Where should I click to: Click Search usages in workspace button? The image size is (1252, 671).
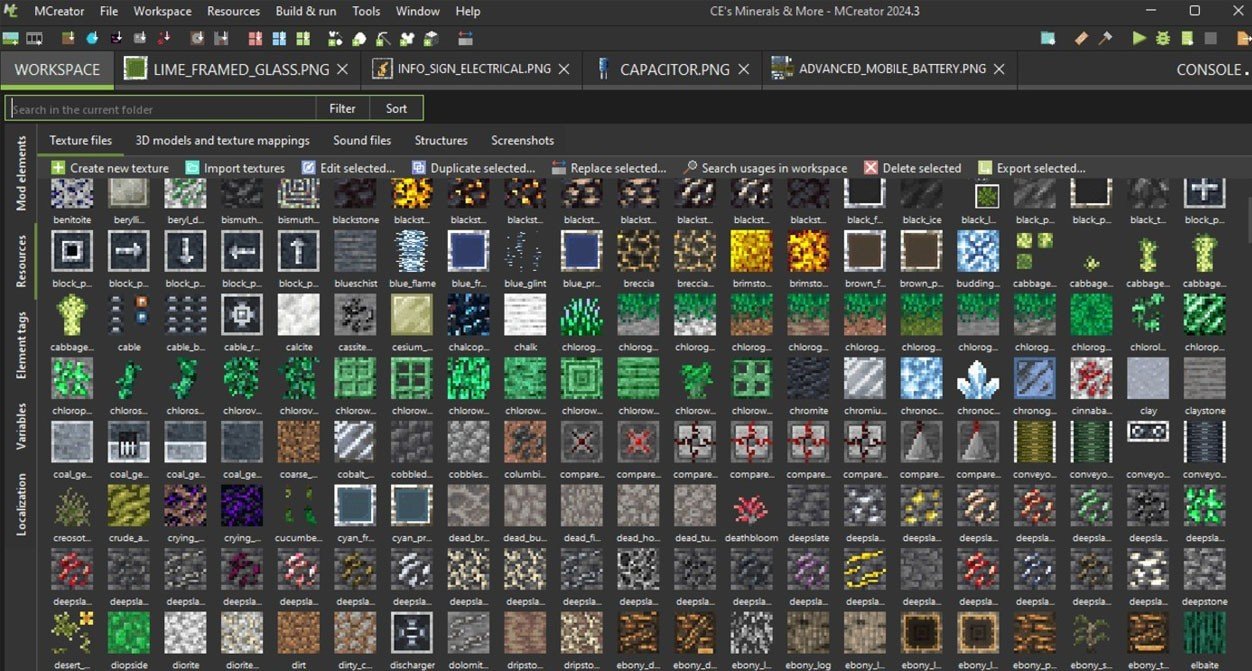point(765,168)
